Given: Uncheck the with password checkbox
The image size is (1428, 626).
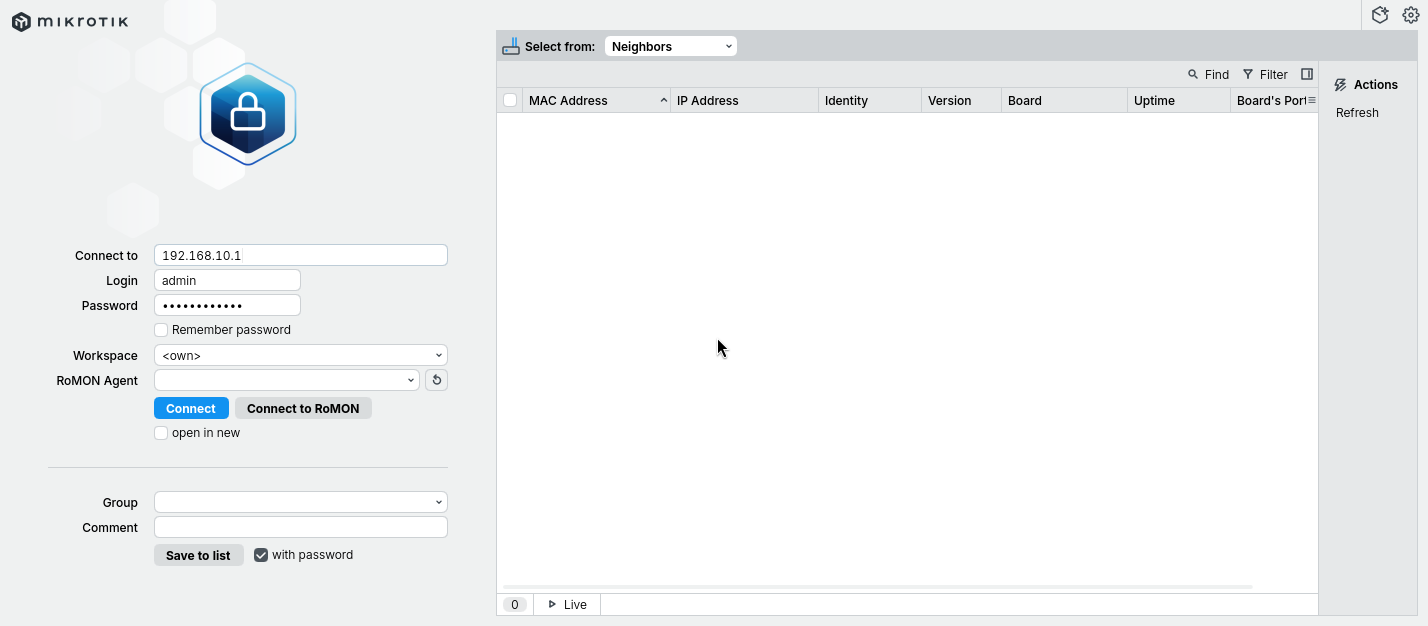Looking at the screenshot, I should click(261, 555).
